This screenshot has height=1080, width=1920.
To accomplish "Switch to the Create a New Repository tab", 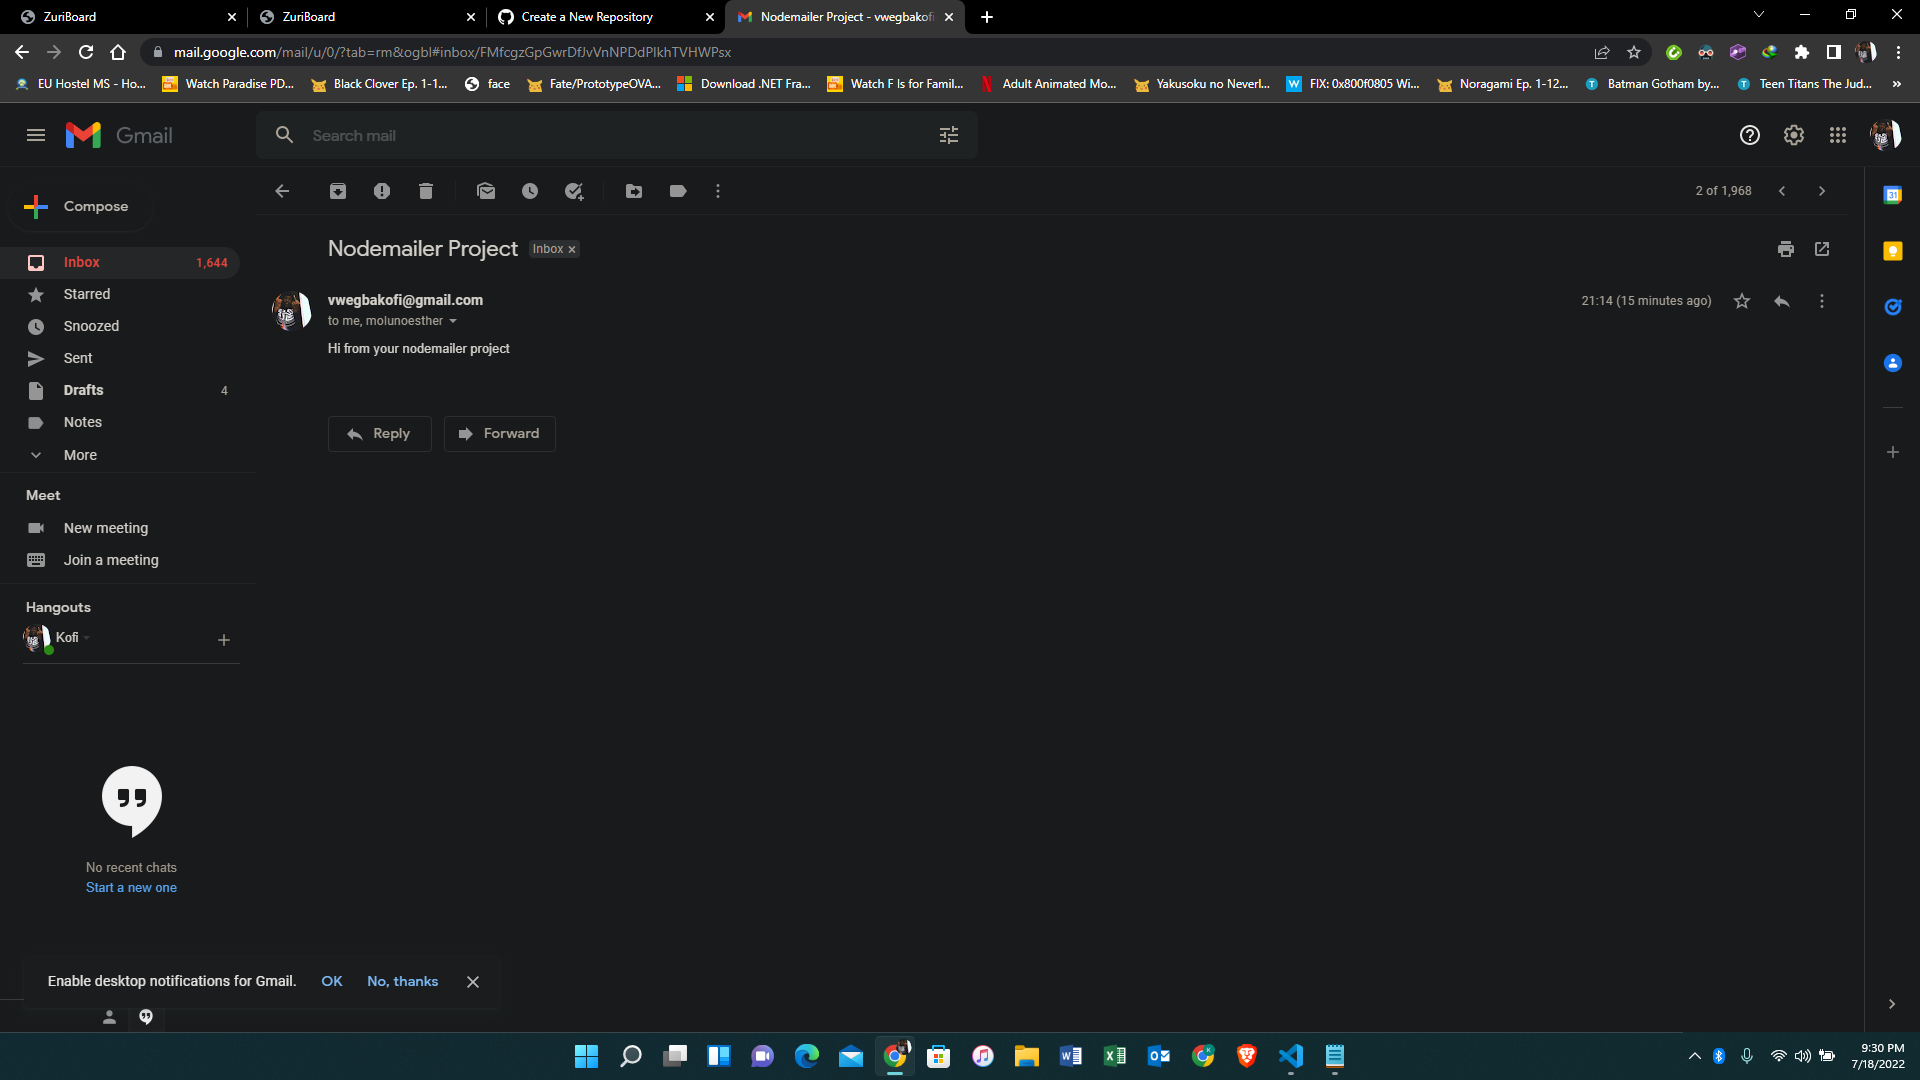I will click(x=590, y=17).
